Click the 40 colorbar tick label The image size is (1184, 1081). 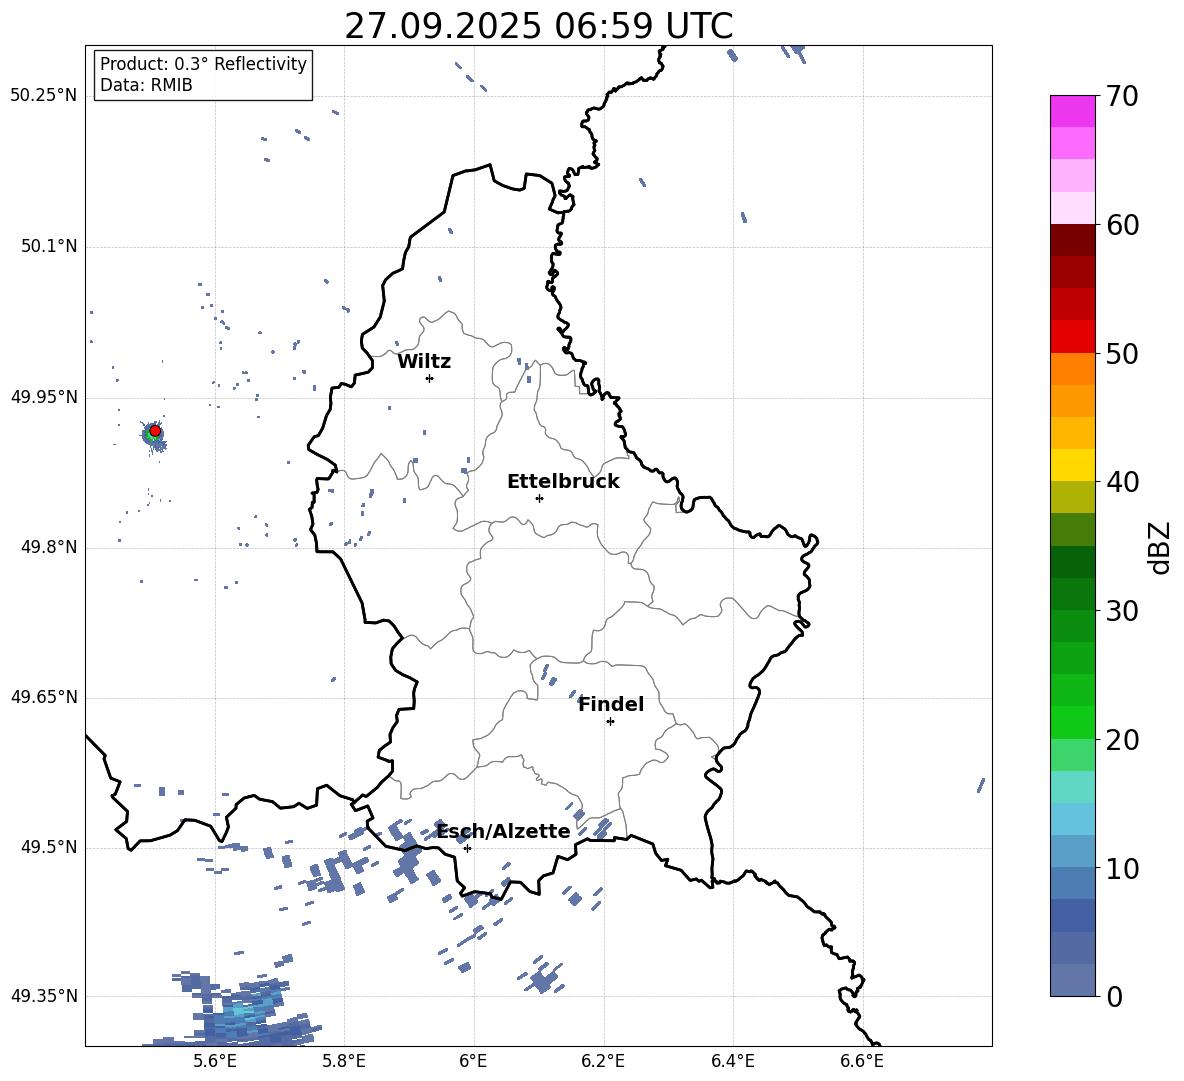(1122, 482)
